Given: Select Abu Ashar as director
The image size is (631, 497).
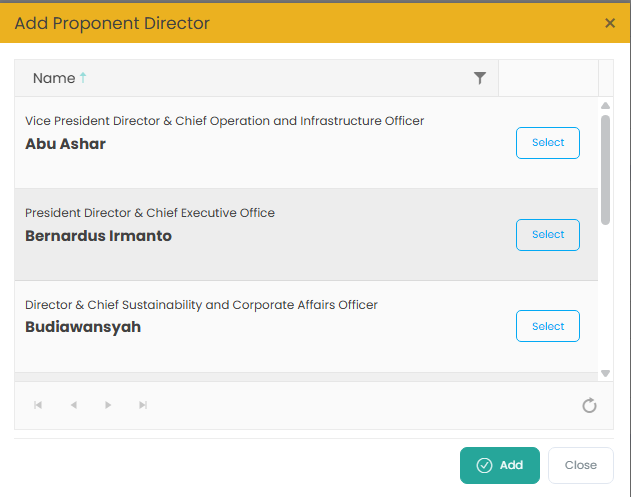Looking at the screenshot, I should (x=547, y=143).
